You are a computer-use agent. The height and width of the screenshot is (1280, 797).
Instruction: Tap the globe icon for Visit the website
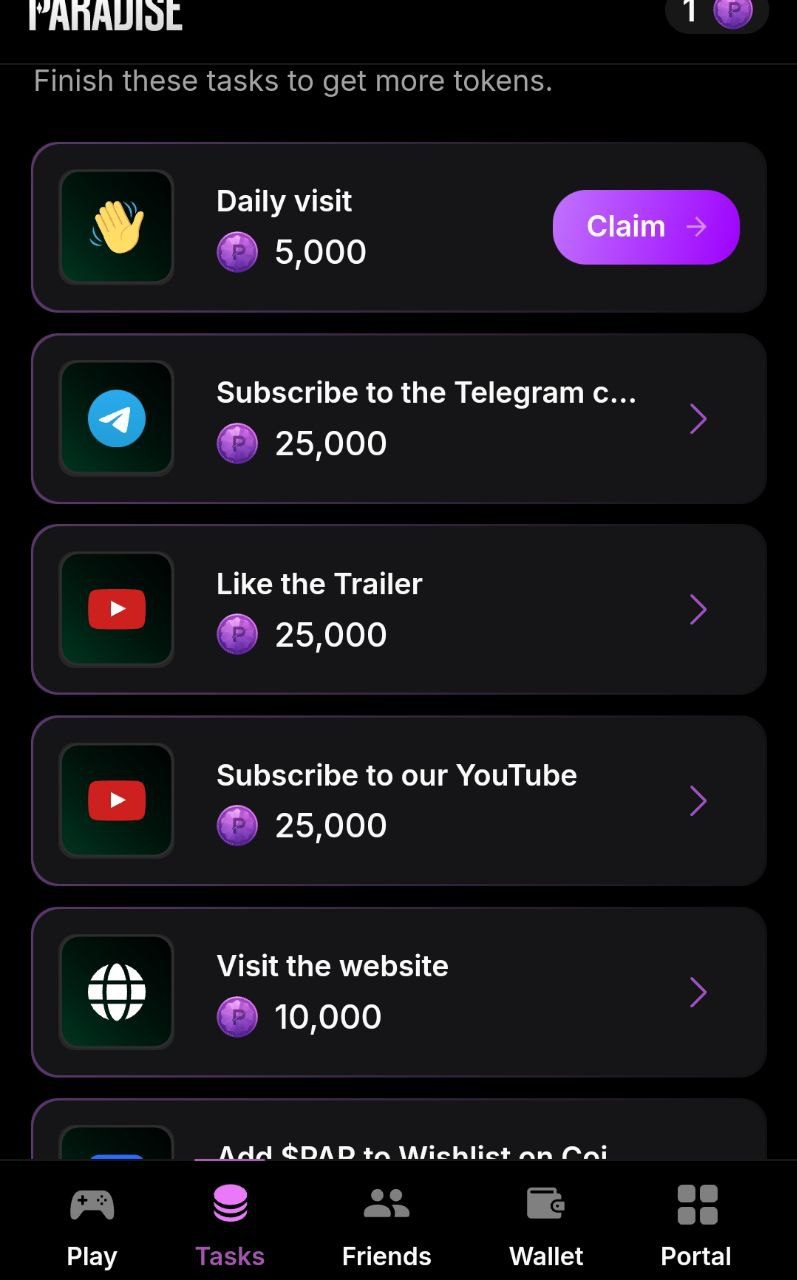(x=116, y=991)
